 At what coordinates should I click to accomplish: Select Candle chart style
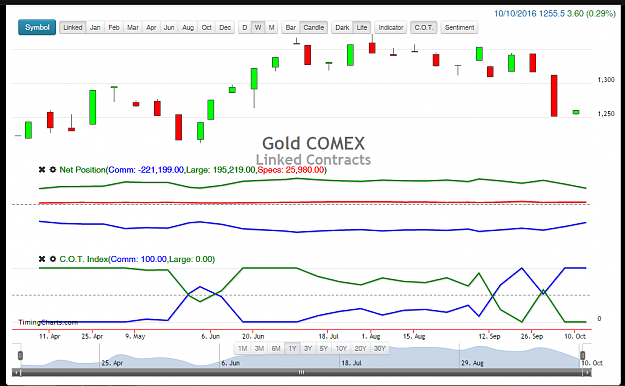tap(314, 28)
